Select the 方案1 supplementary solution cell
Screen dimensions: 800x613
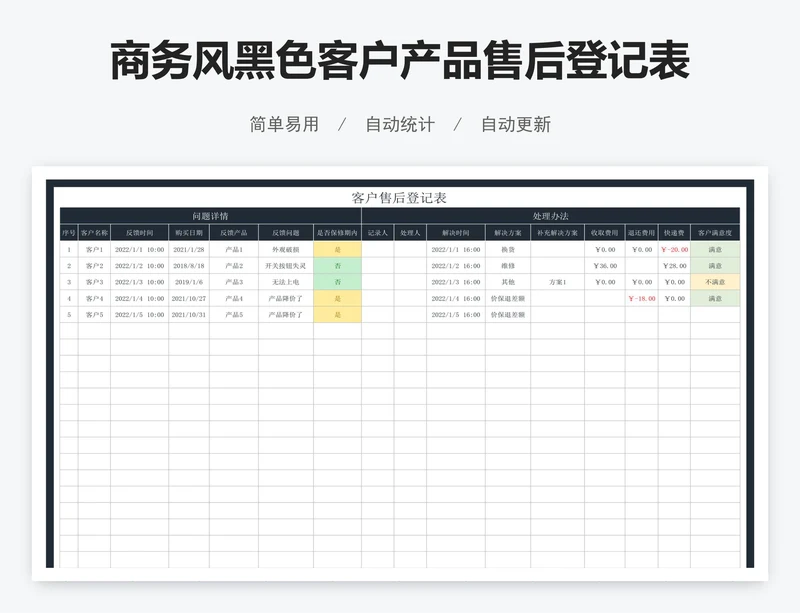click(557, 282)
